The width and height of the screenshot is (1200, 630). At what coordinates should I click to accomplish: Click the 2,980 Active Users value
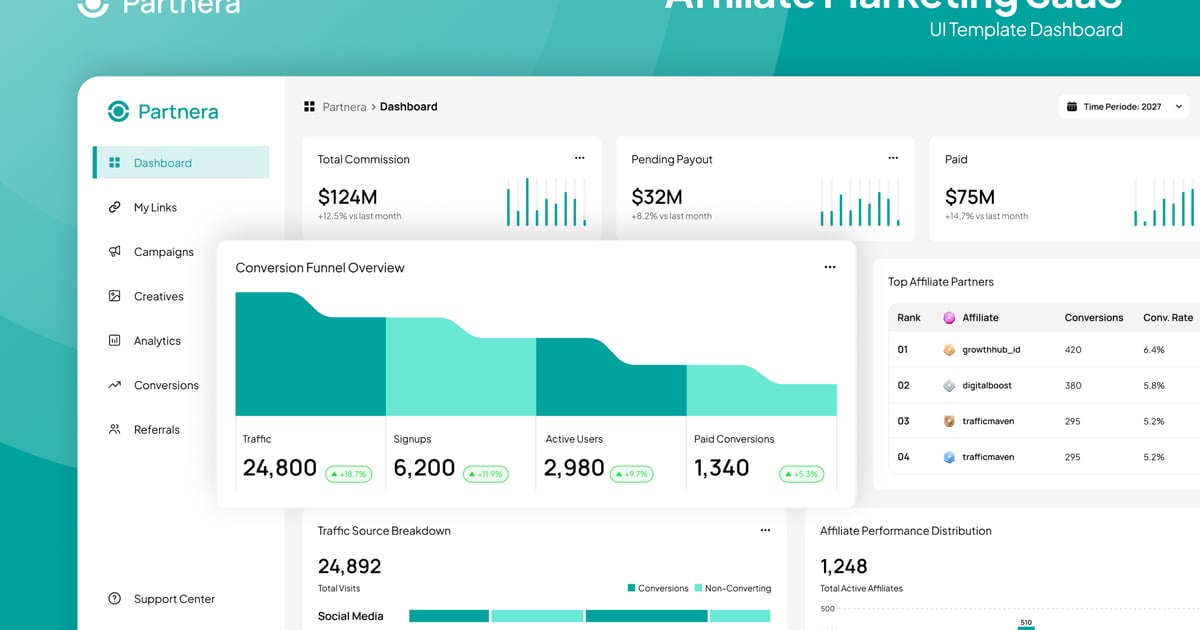coord(574,468)
